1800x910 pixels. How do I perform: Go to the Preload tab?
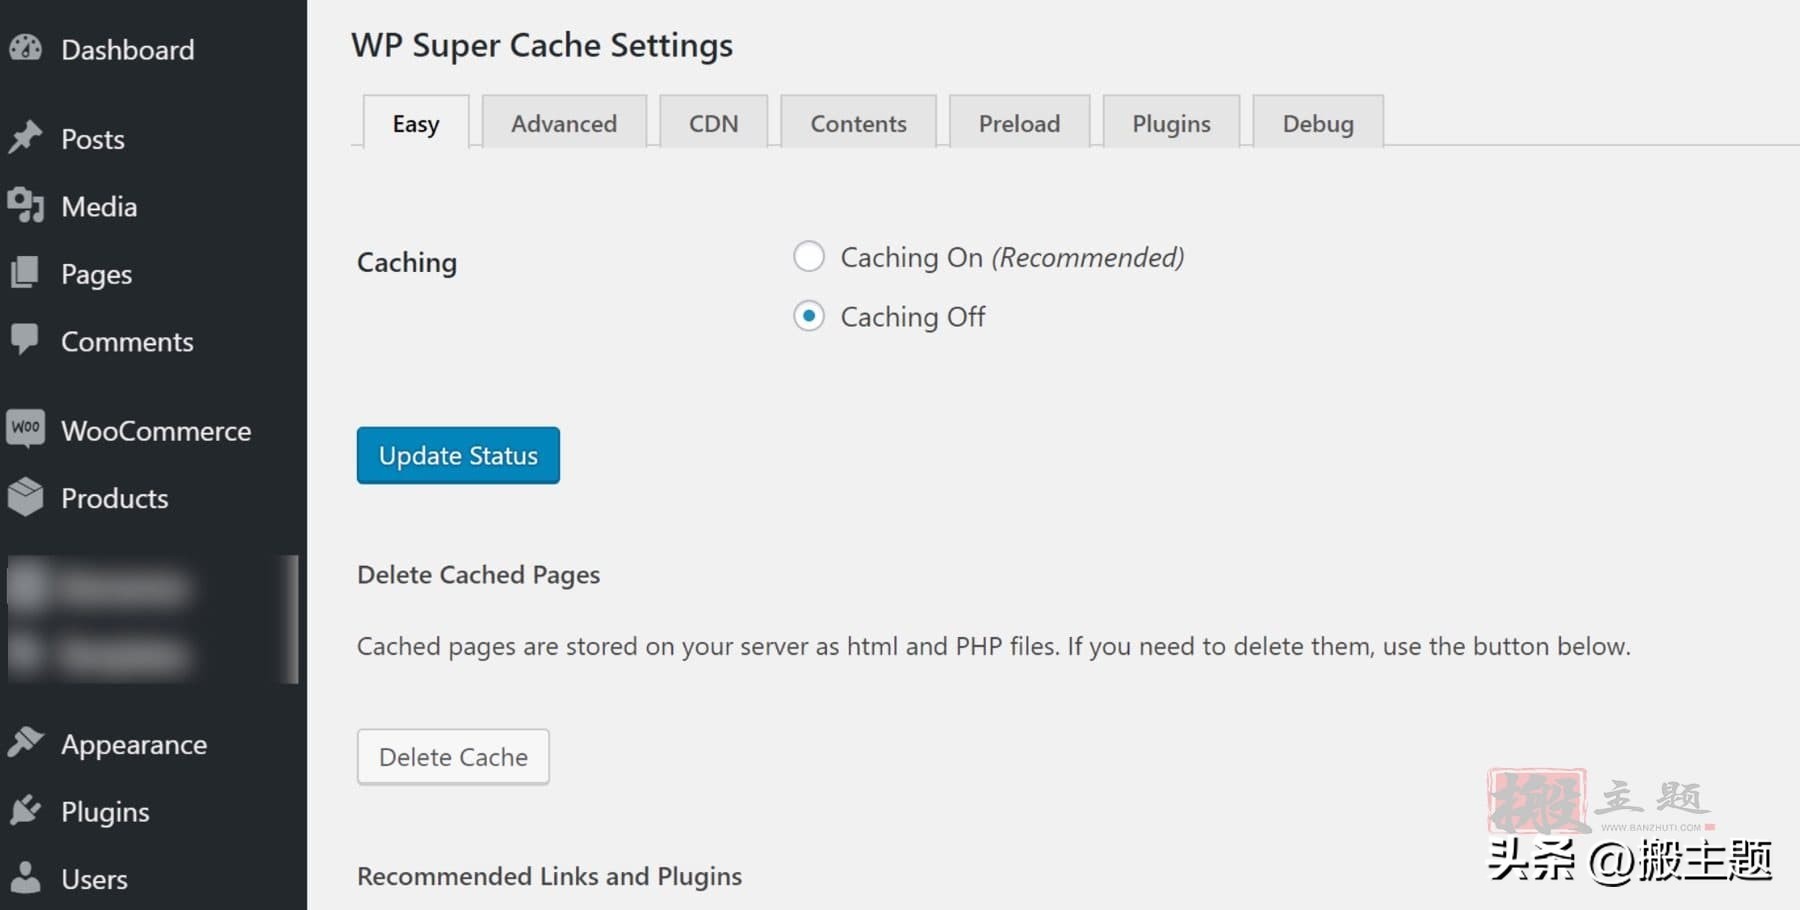pos(1019,123)
